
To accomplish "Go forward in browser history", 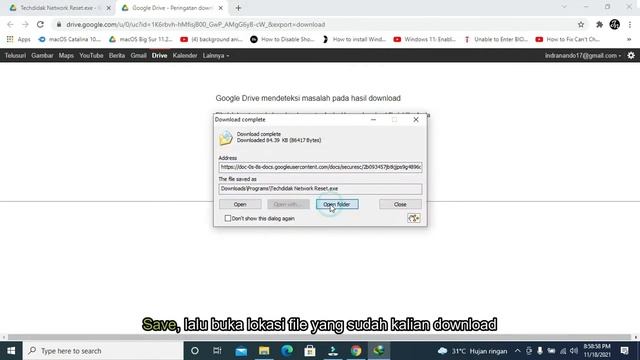I will [x=25, y=24].
